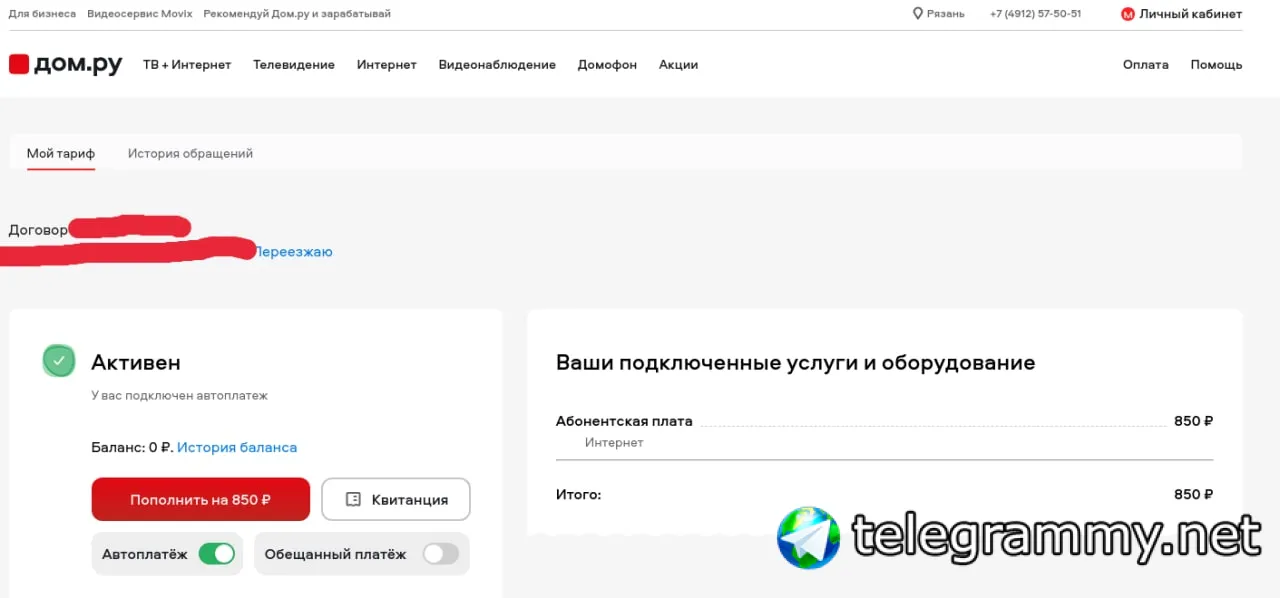Click the Для бизнеса link
The height and width of the screenshot is (598, 1280).
(x=42, y=14)
